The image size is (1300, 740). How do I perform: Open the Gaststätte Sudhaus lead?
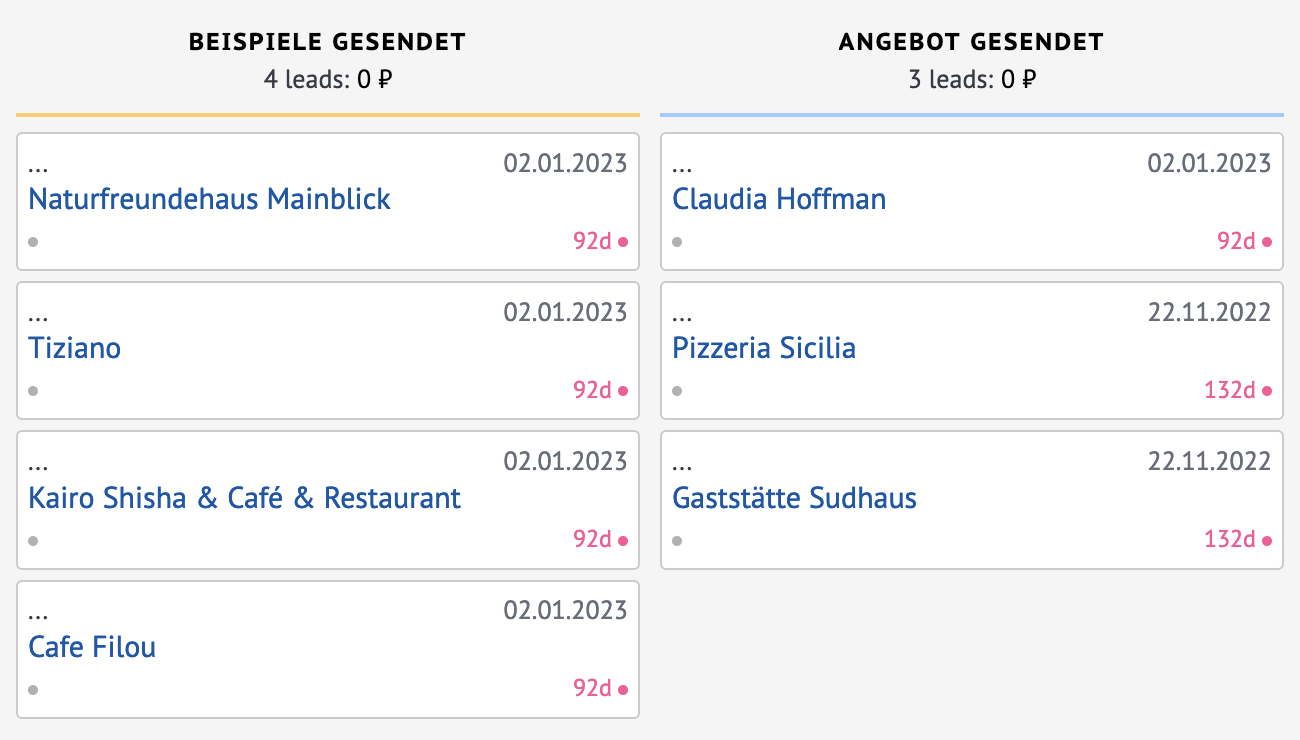(794, 498)
